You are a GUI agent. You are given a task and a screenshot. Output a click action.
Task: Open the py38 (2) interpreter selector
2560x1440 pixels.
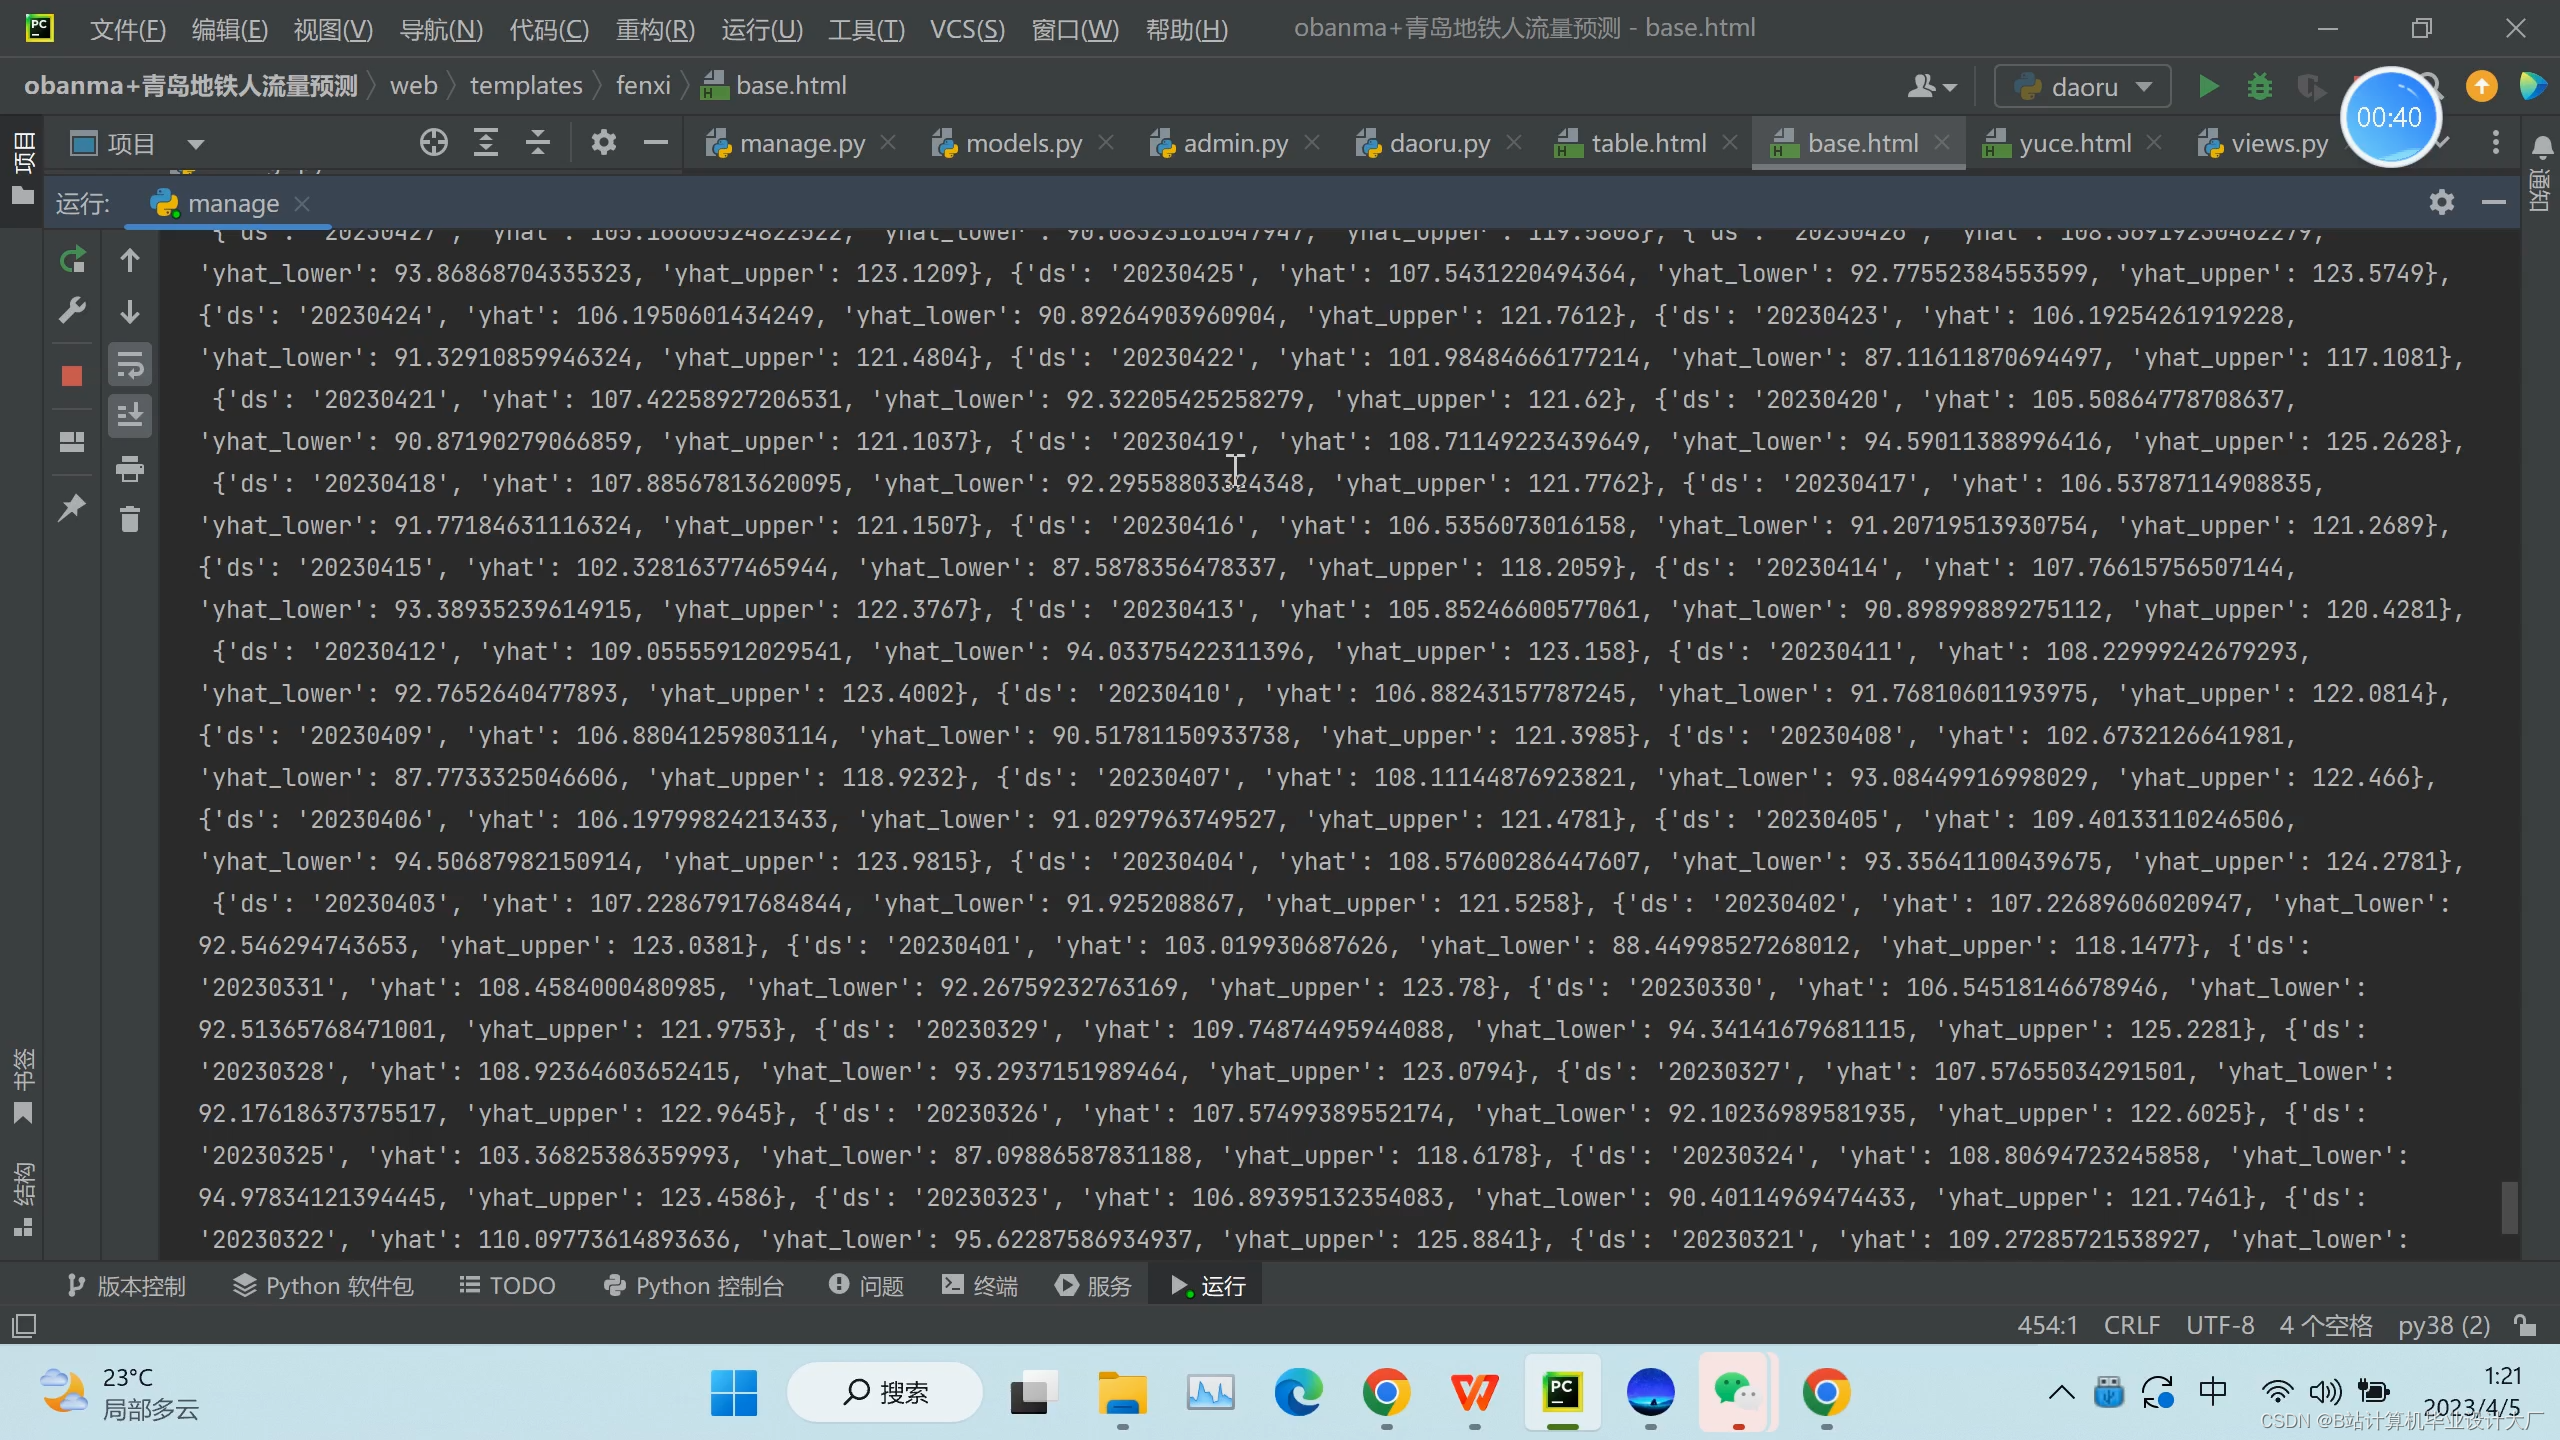pos(2443,1326)
